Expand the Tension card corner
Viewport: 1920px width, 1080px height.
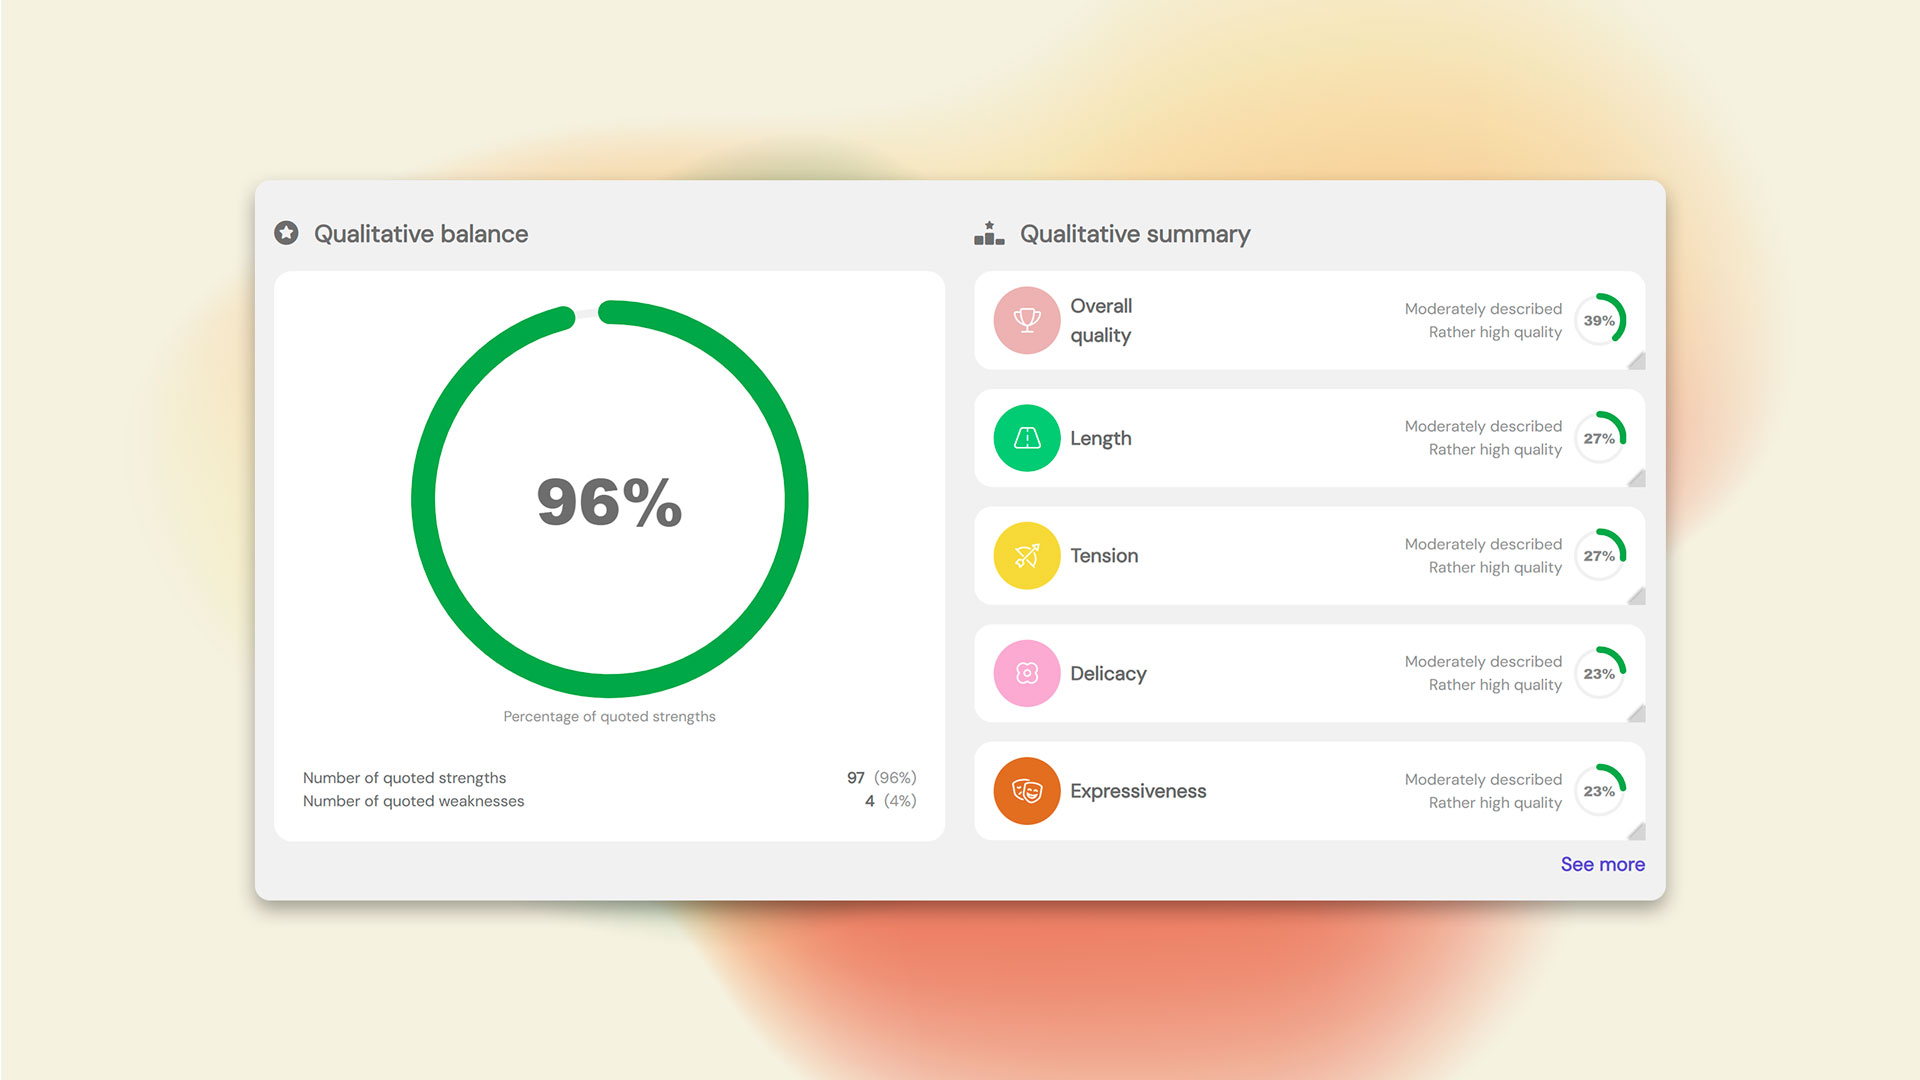coord(1637,597)
